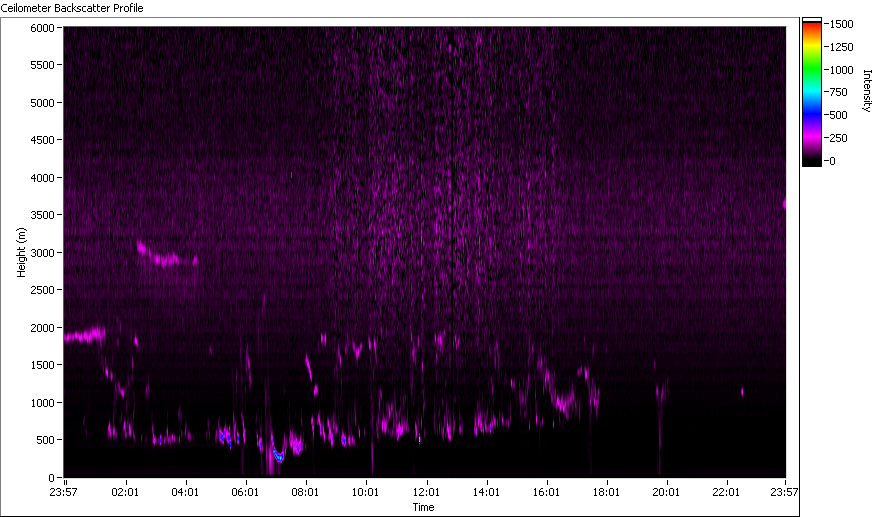Select the 5500 height axis label
The height and width of the screenshot is (517, 876).
click(x=42, y=65)
